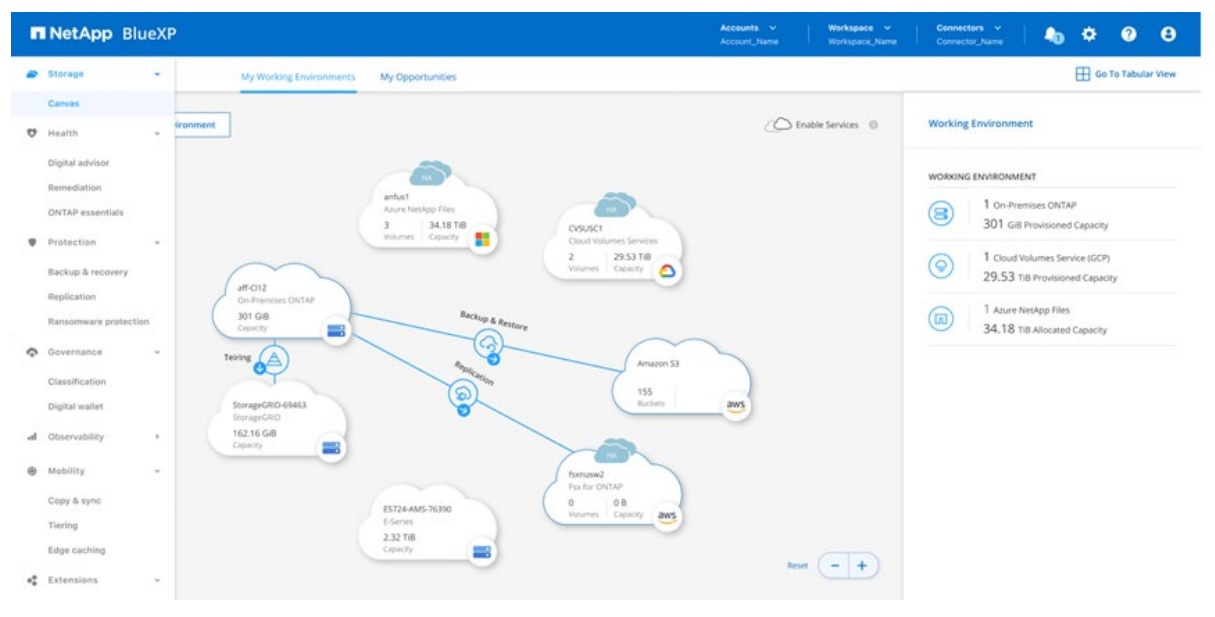Open the user profile icon
Screen dimensions: 1215x617
click(x=1167, y=34)
